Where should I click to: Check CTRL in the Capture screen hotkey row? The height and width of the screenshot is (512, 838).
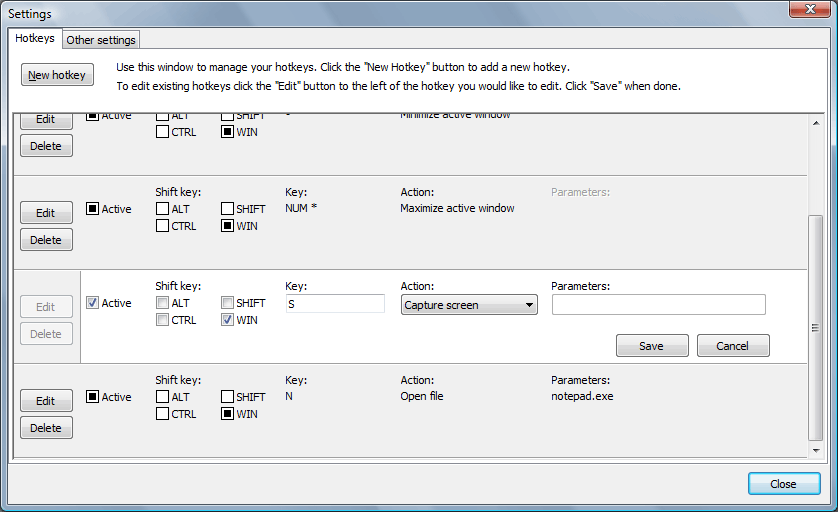(x=162, y=320)
